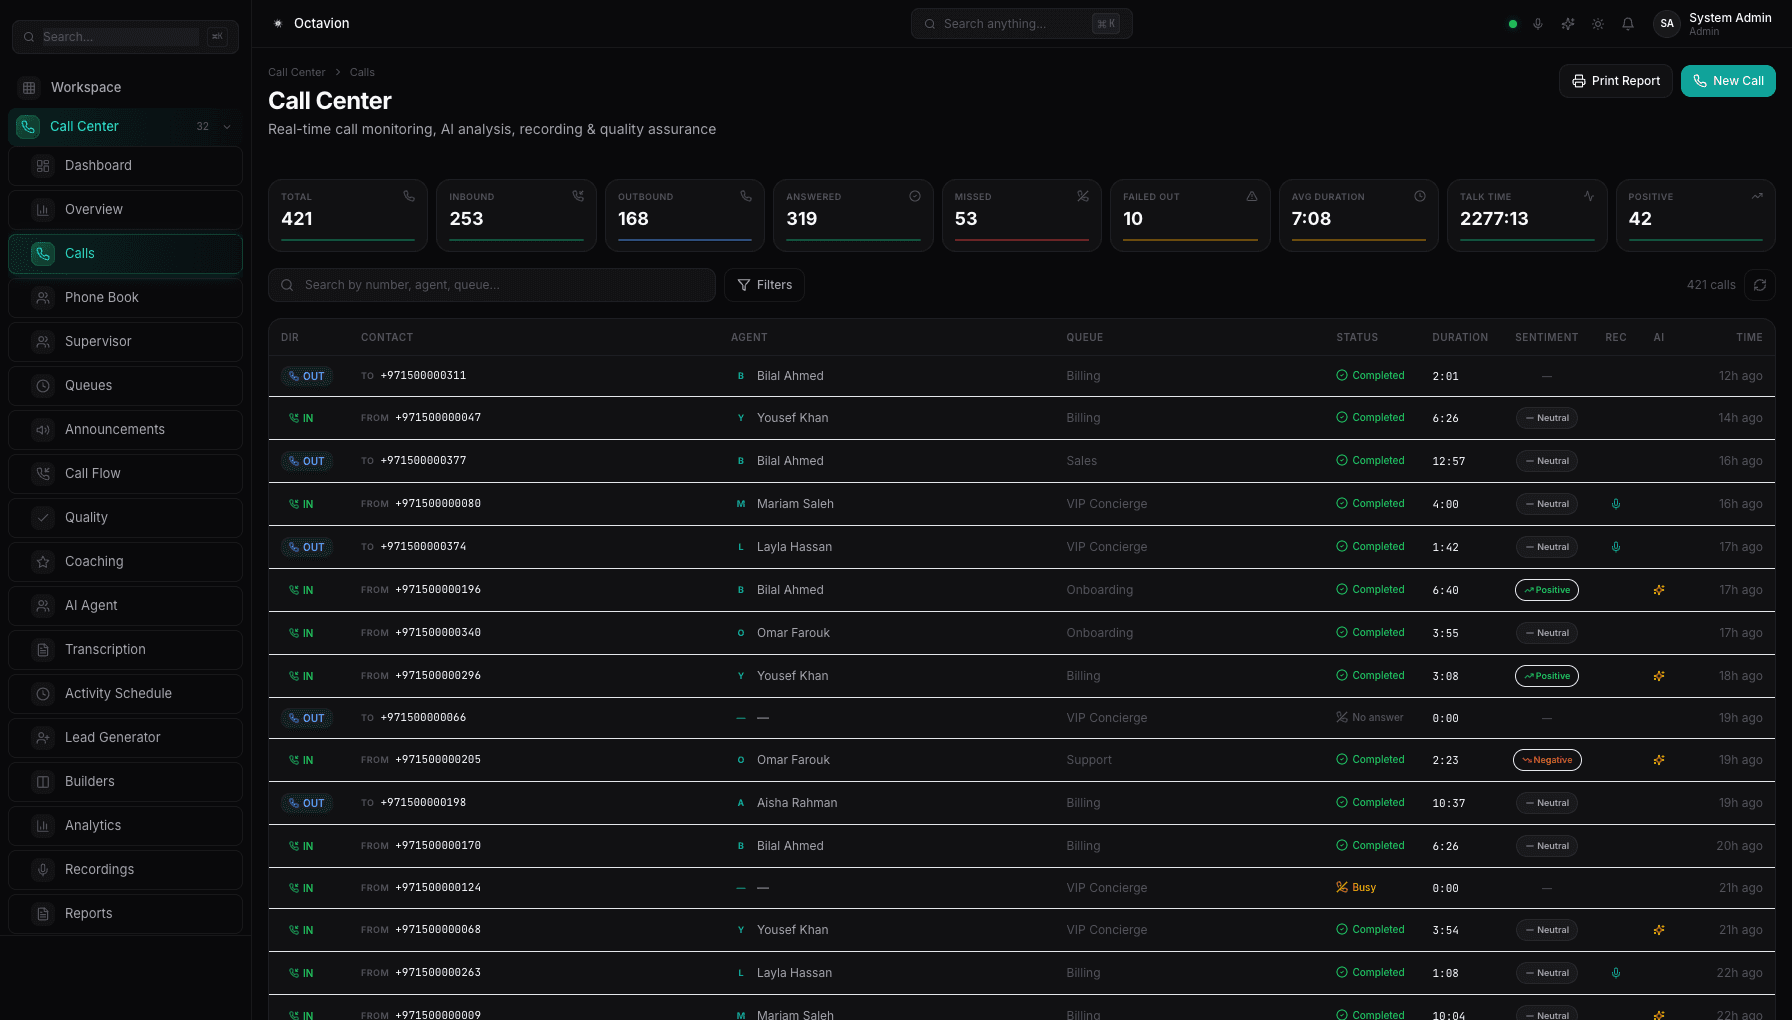Open notifications bell

(x=1628, y=24)
